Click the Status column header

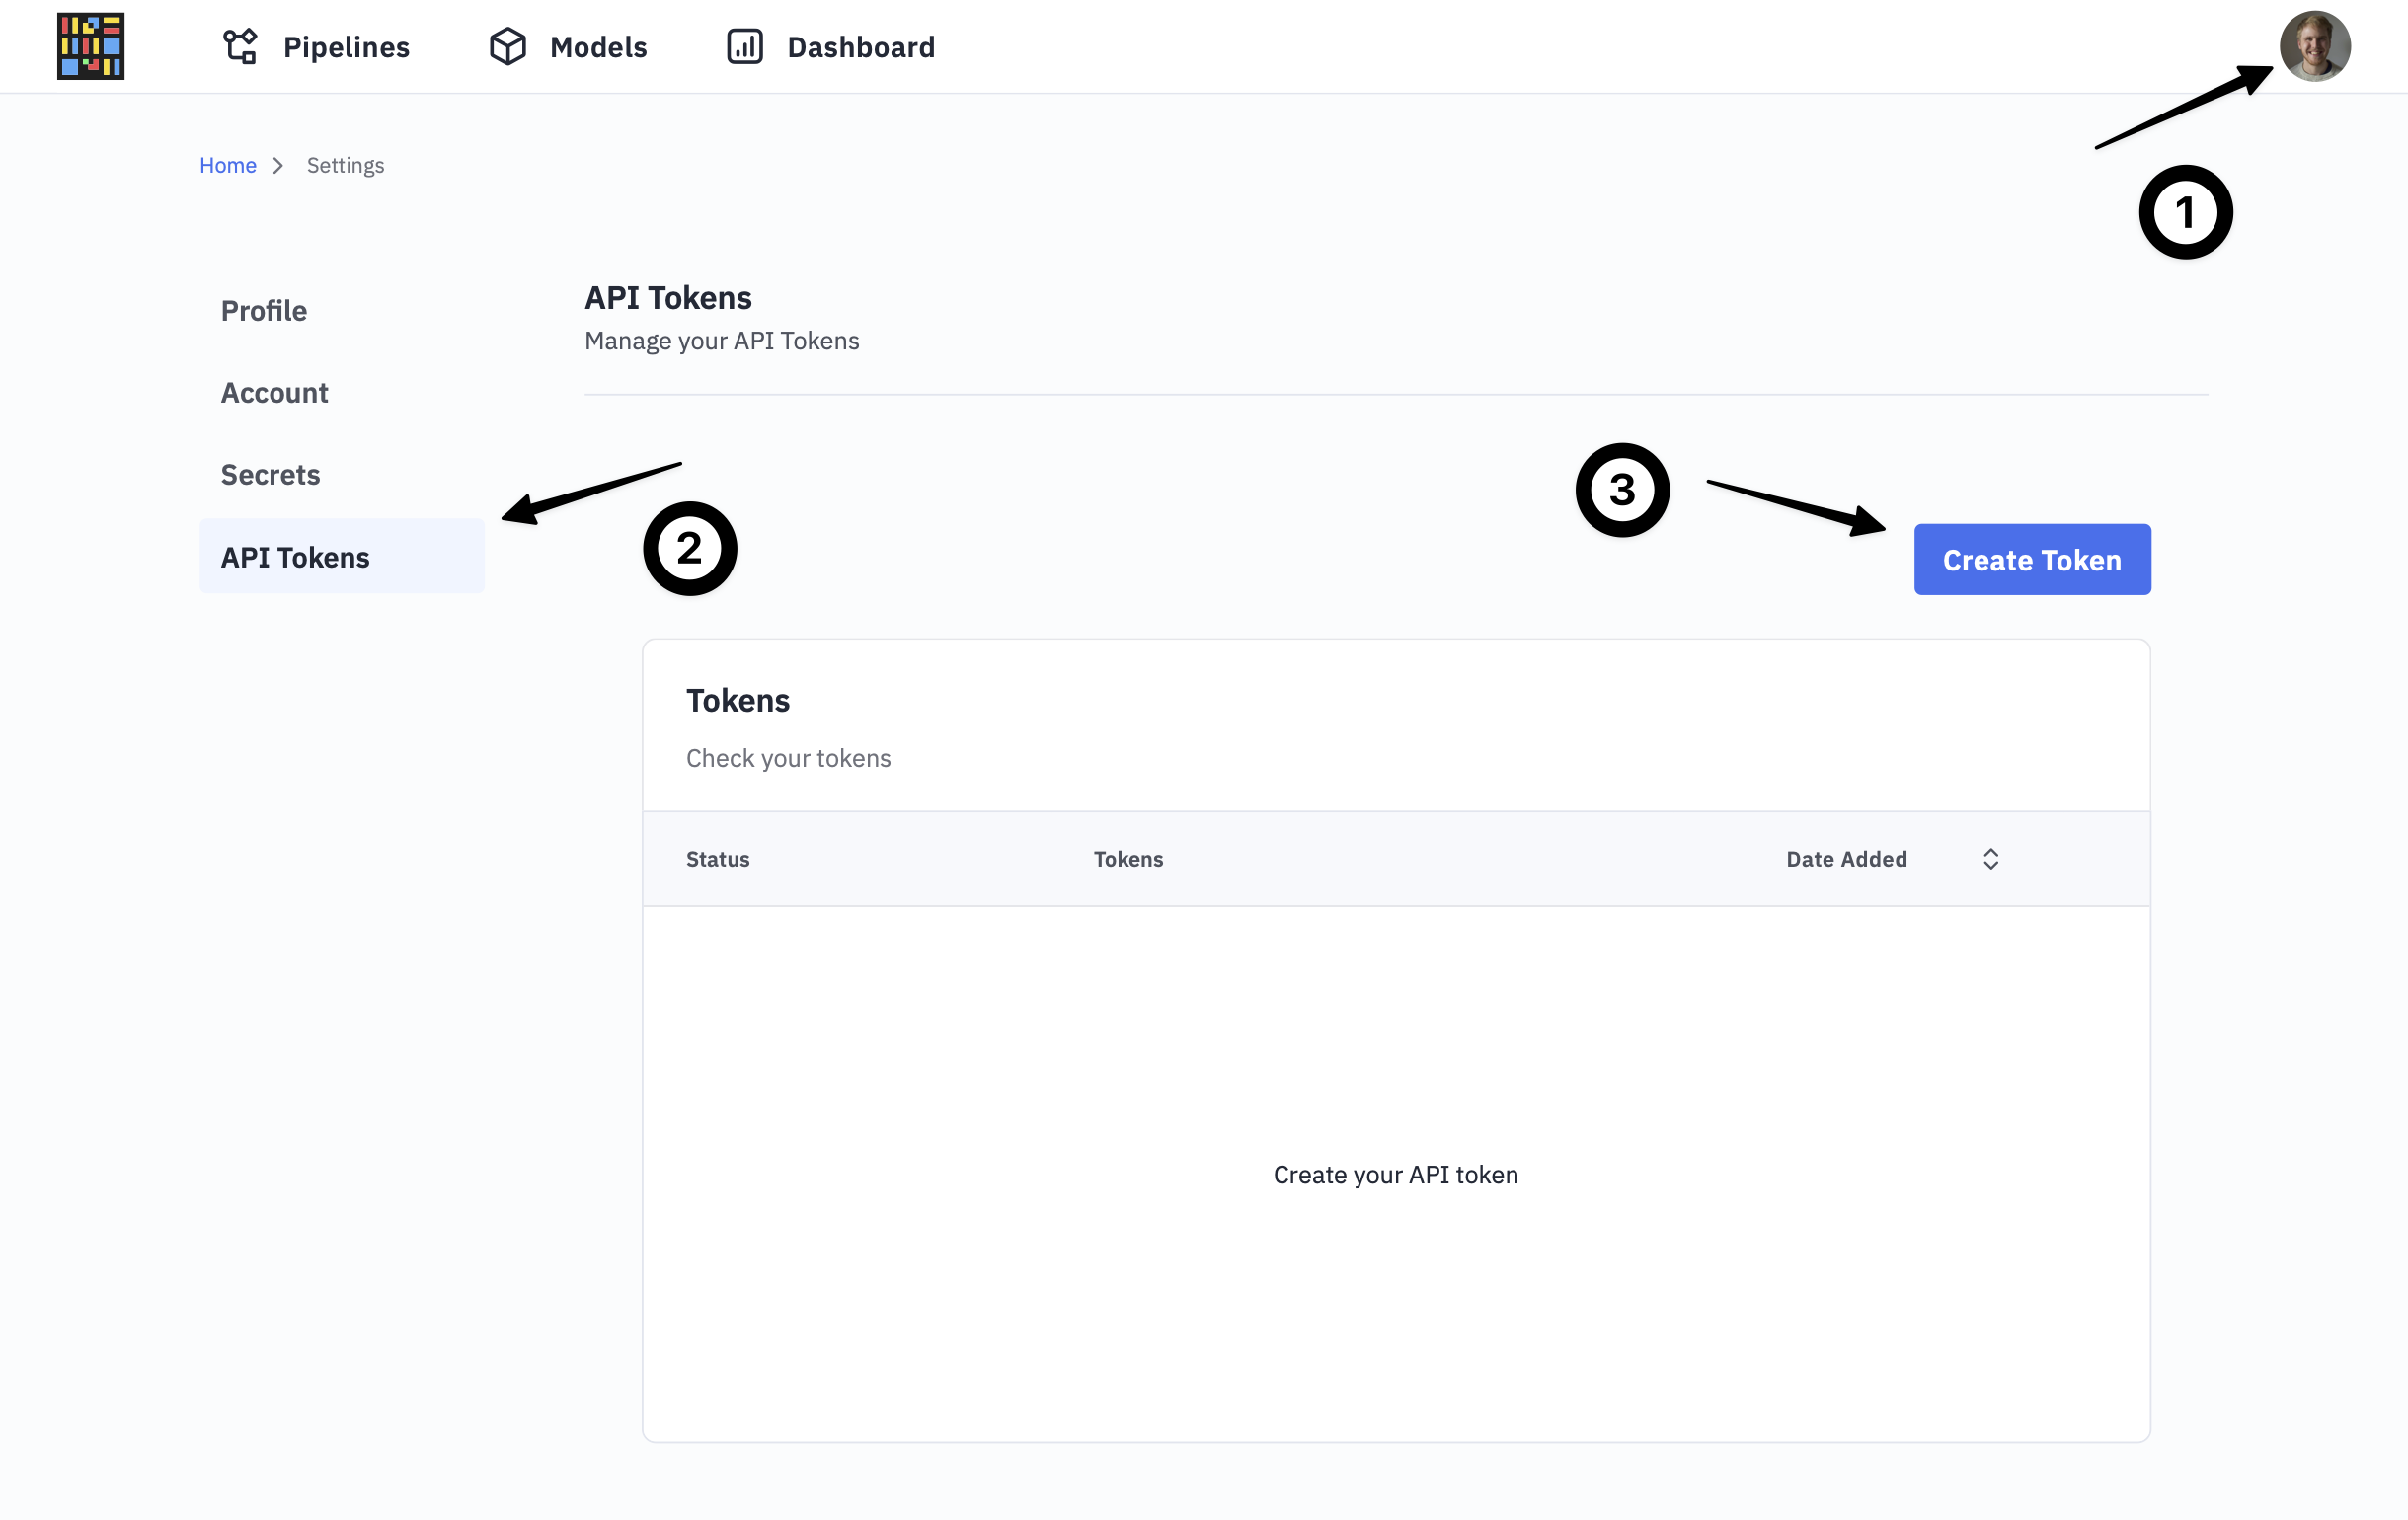pos(717,859)
